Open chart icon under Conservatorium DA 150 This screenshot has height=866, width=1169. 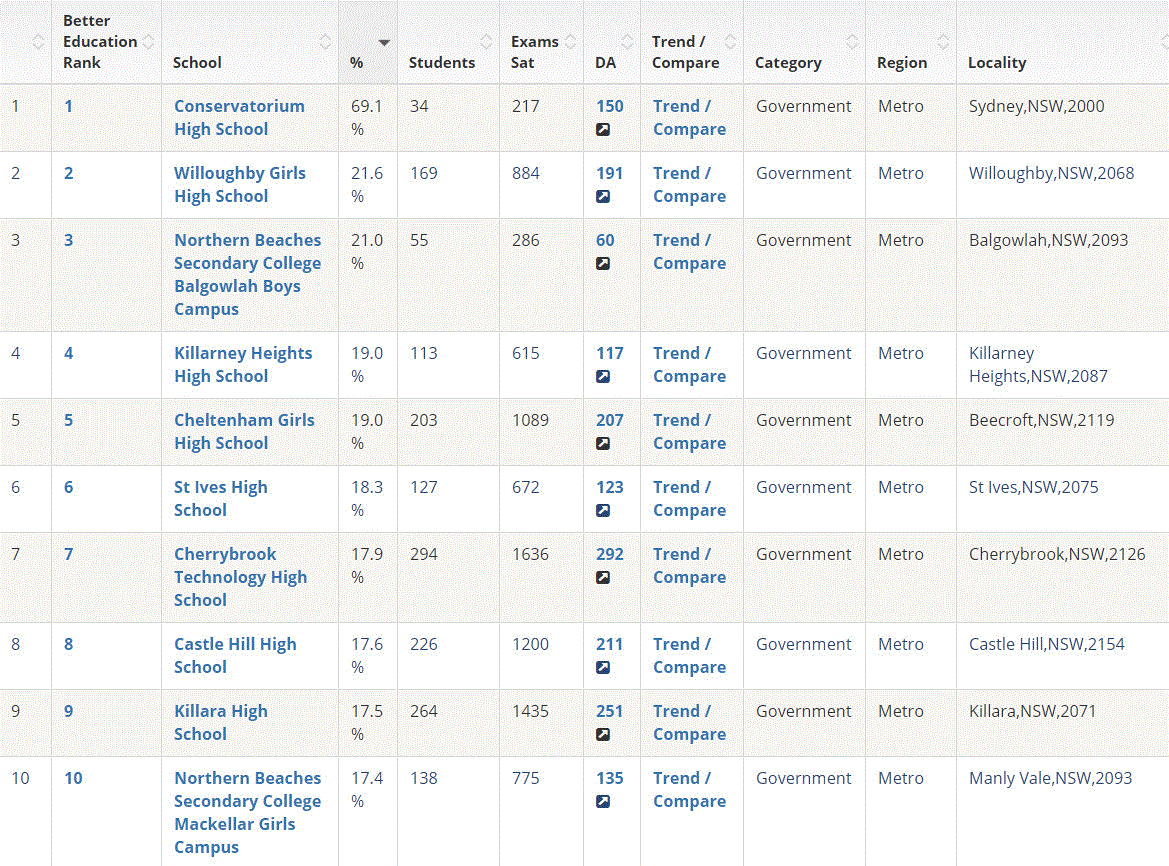click(603, 129)
